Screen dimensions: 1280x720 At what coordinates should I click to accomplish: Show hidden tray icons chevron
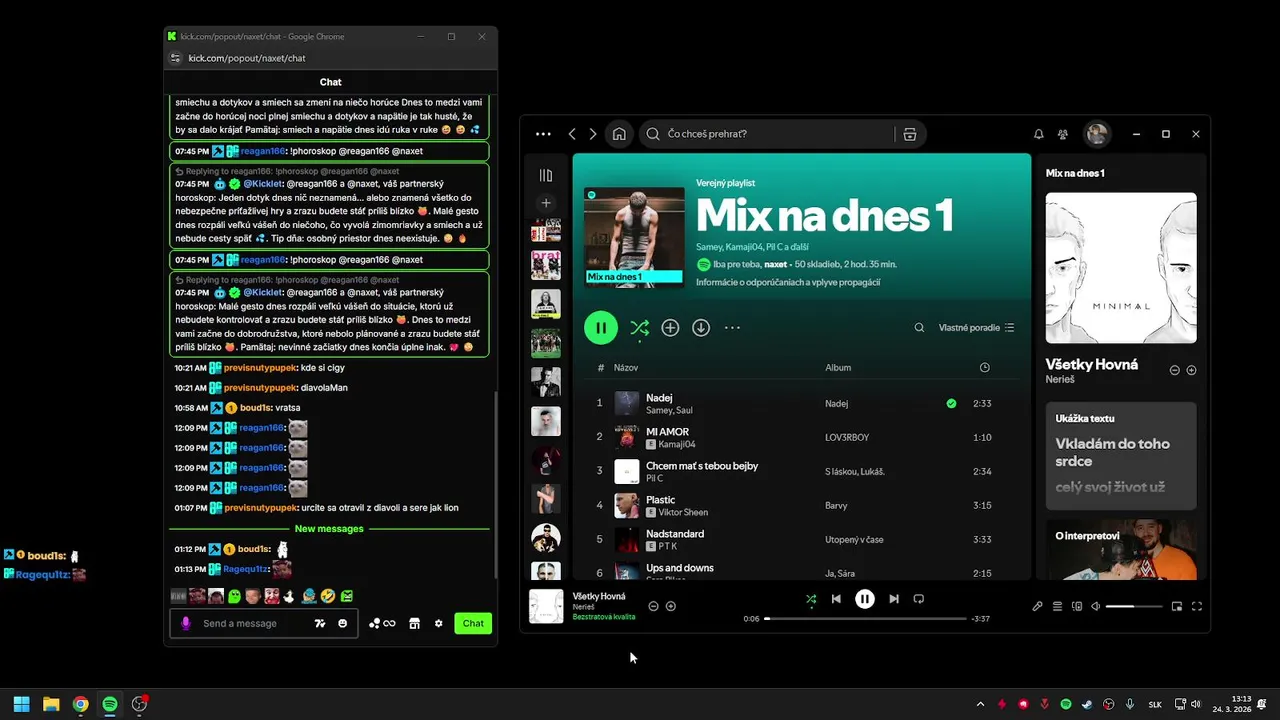click(x=980, y=704)
